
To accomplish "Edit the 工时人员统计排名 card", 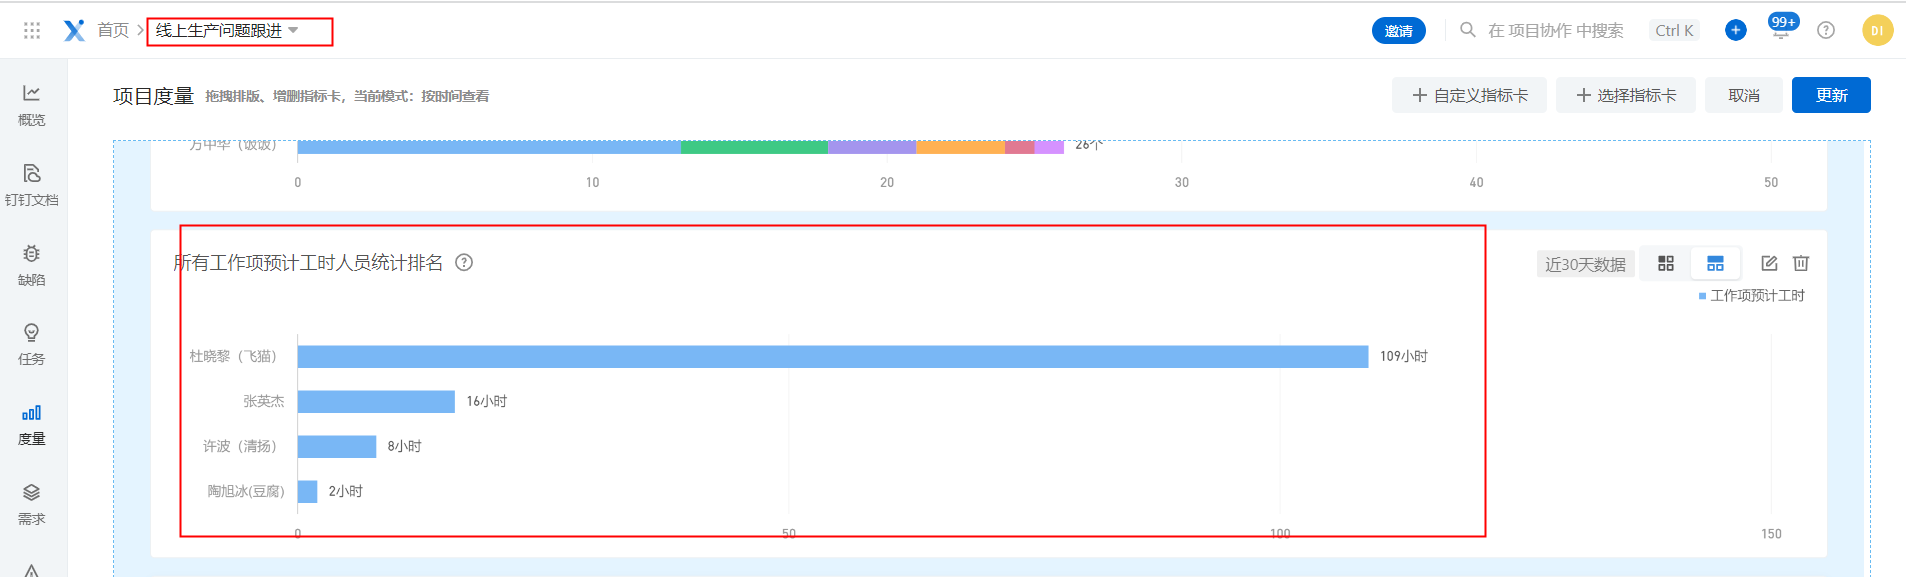I will pos(1769,263).
